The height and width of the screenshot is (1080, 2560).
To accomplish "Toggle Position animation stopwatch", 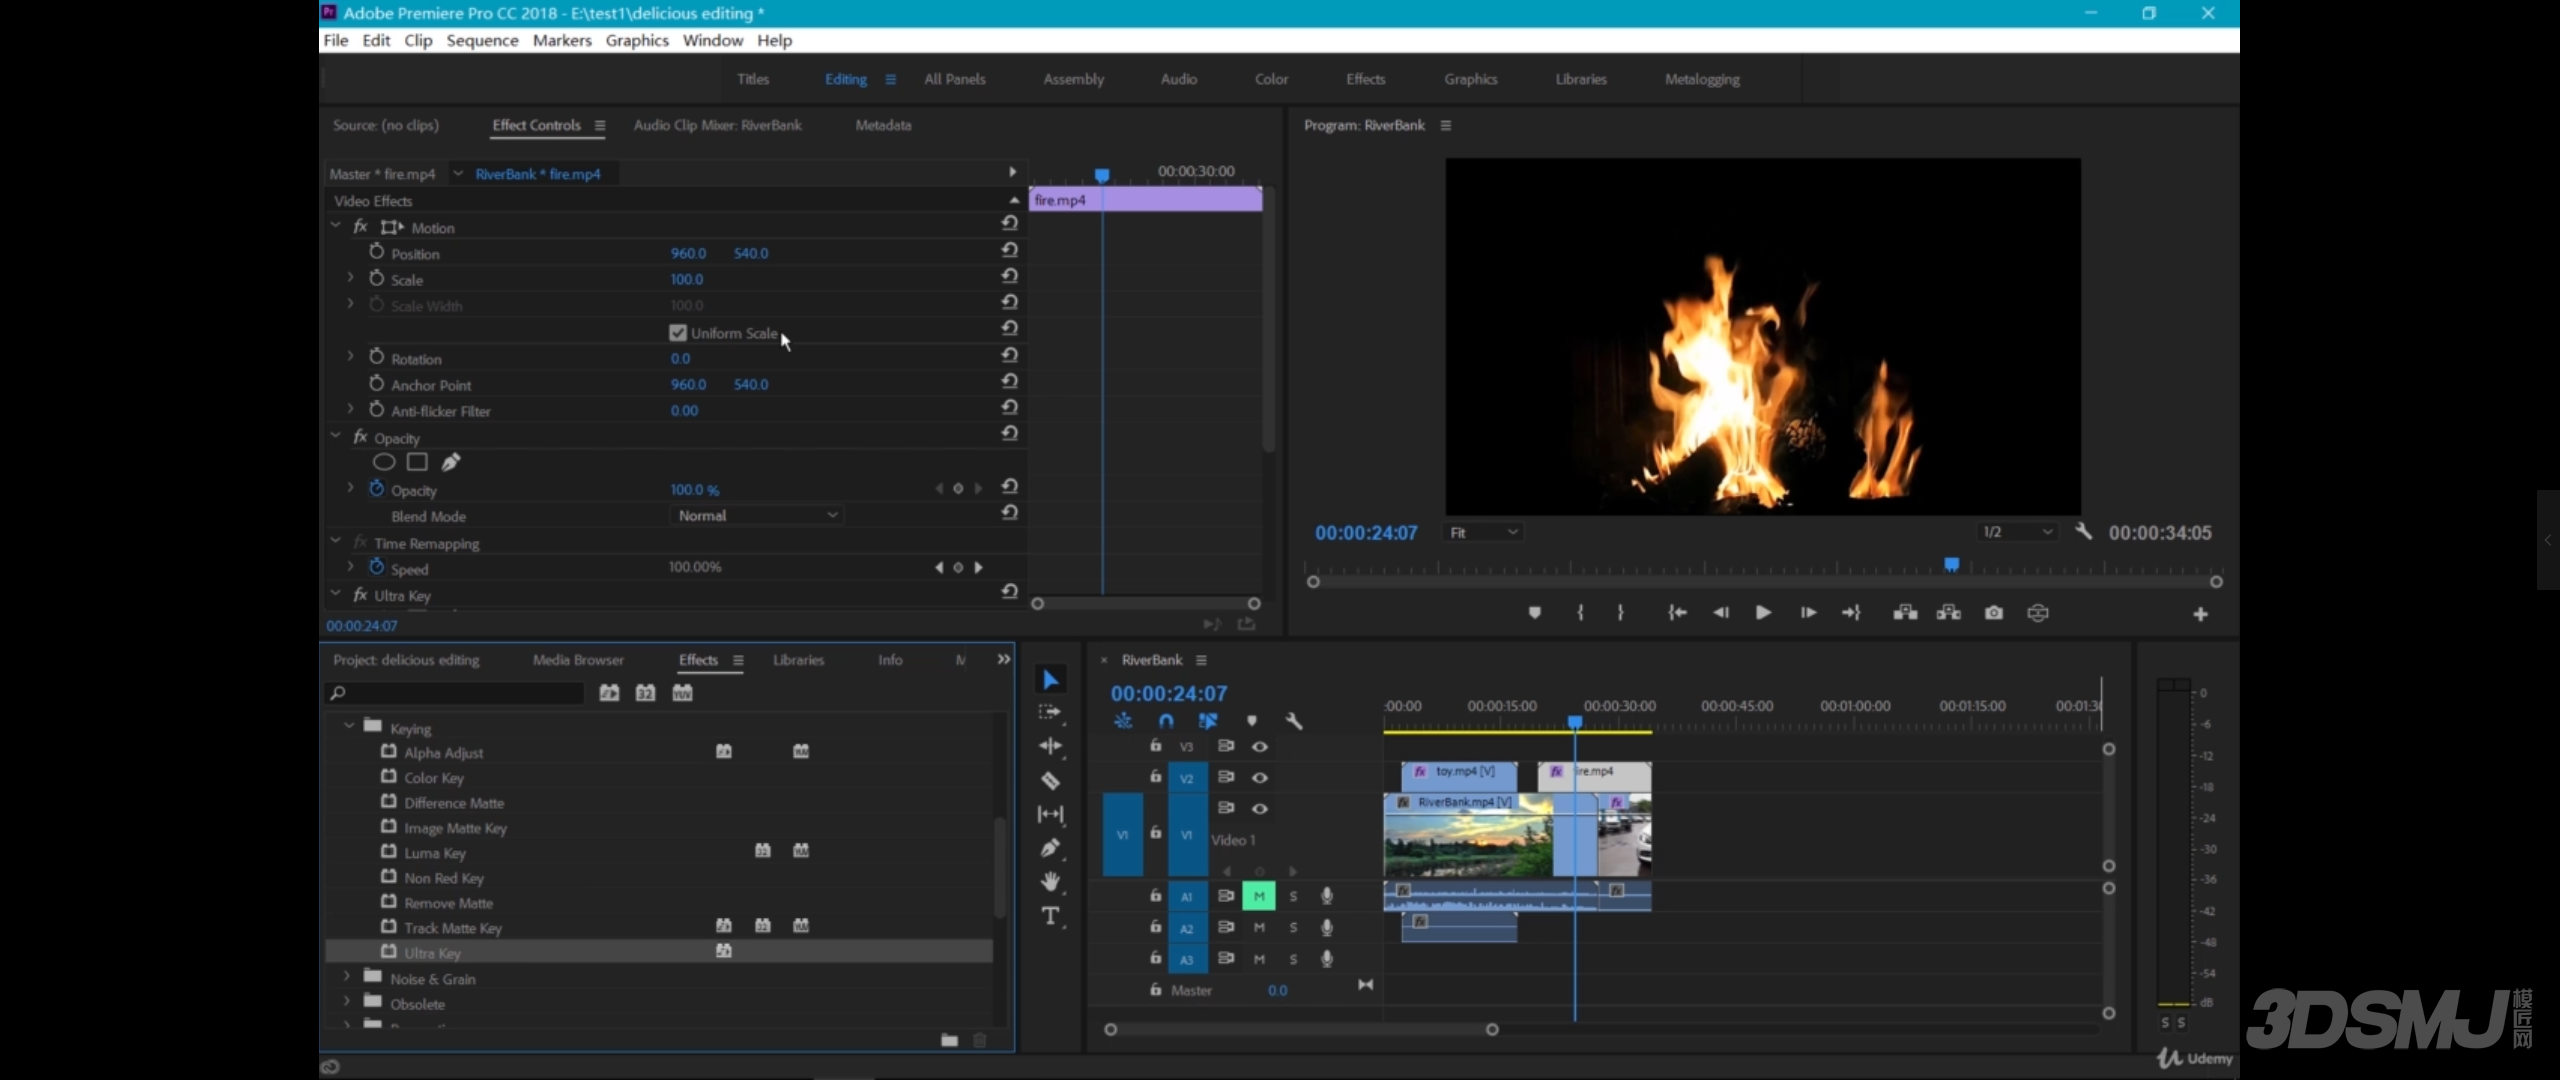I will point(376,252).
